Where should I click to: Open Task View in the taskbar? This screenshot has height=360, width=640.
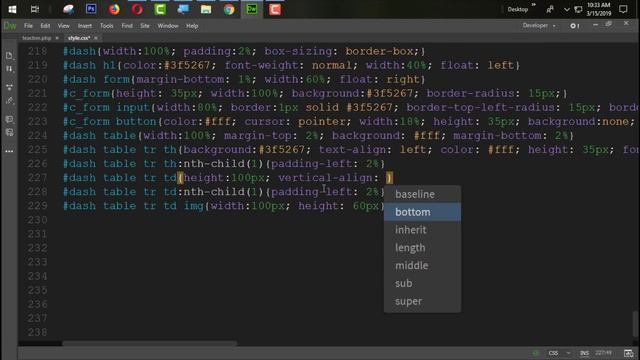(x=35, y=9)
